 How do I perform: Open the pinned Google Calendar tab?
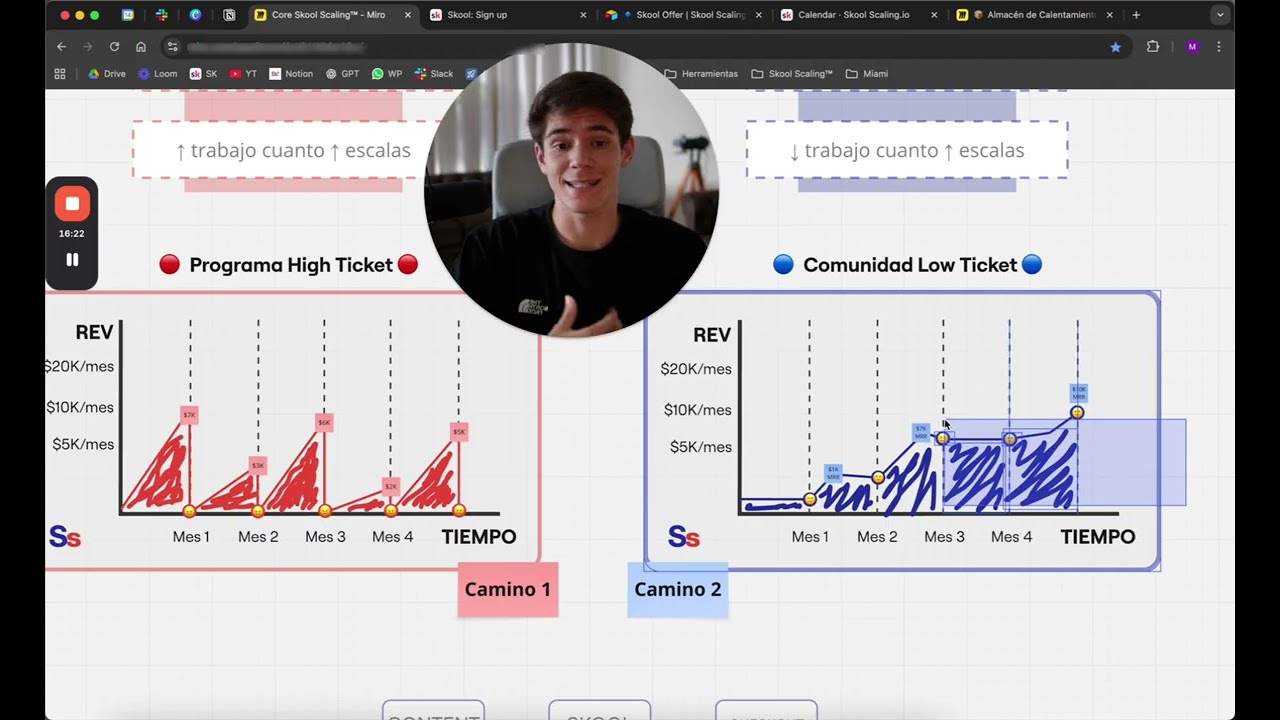click(x=127, y=15)
